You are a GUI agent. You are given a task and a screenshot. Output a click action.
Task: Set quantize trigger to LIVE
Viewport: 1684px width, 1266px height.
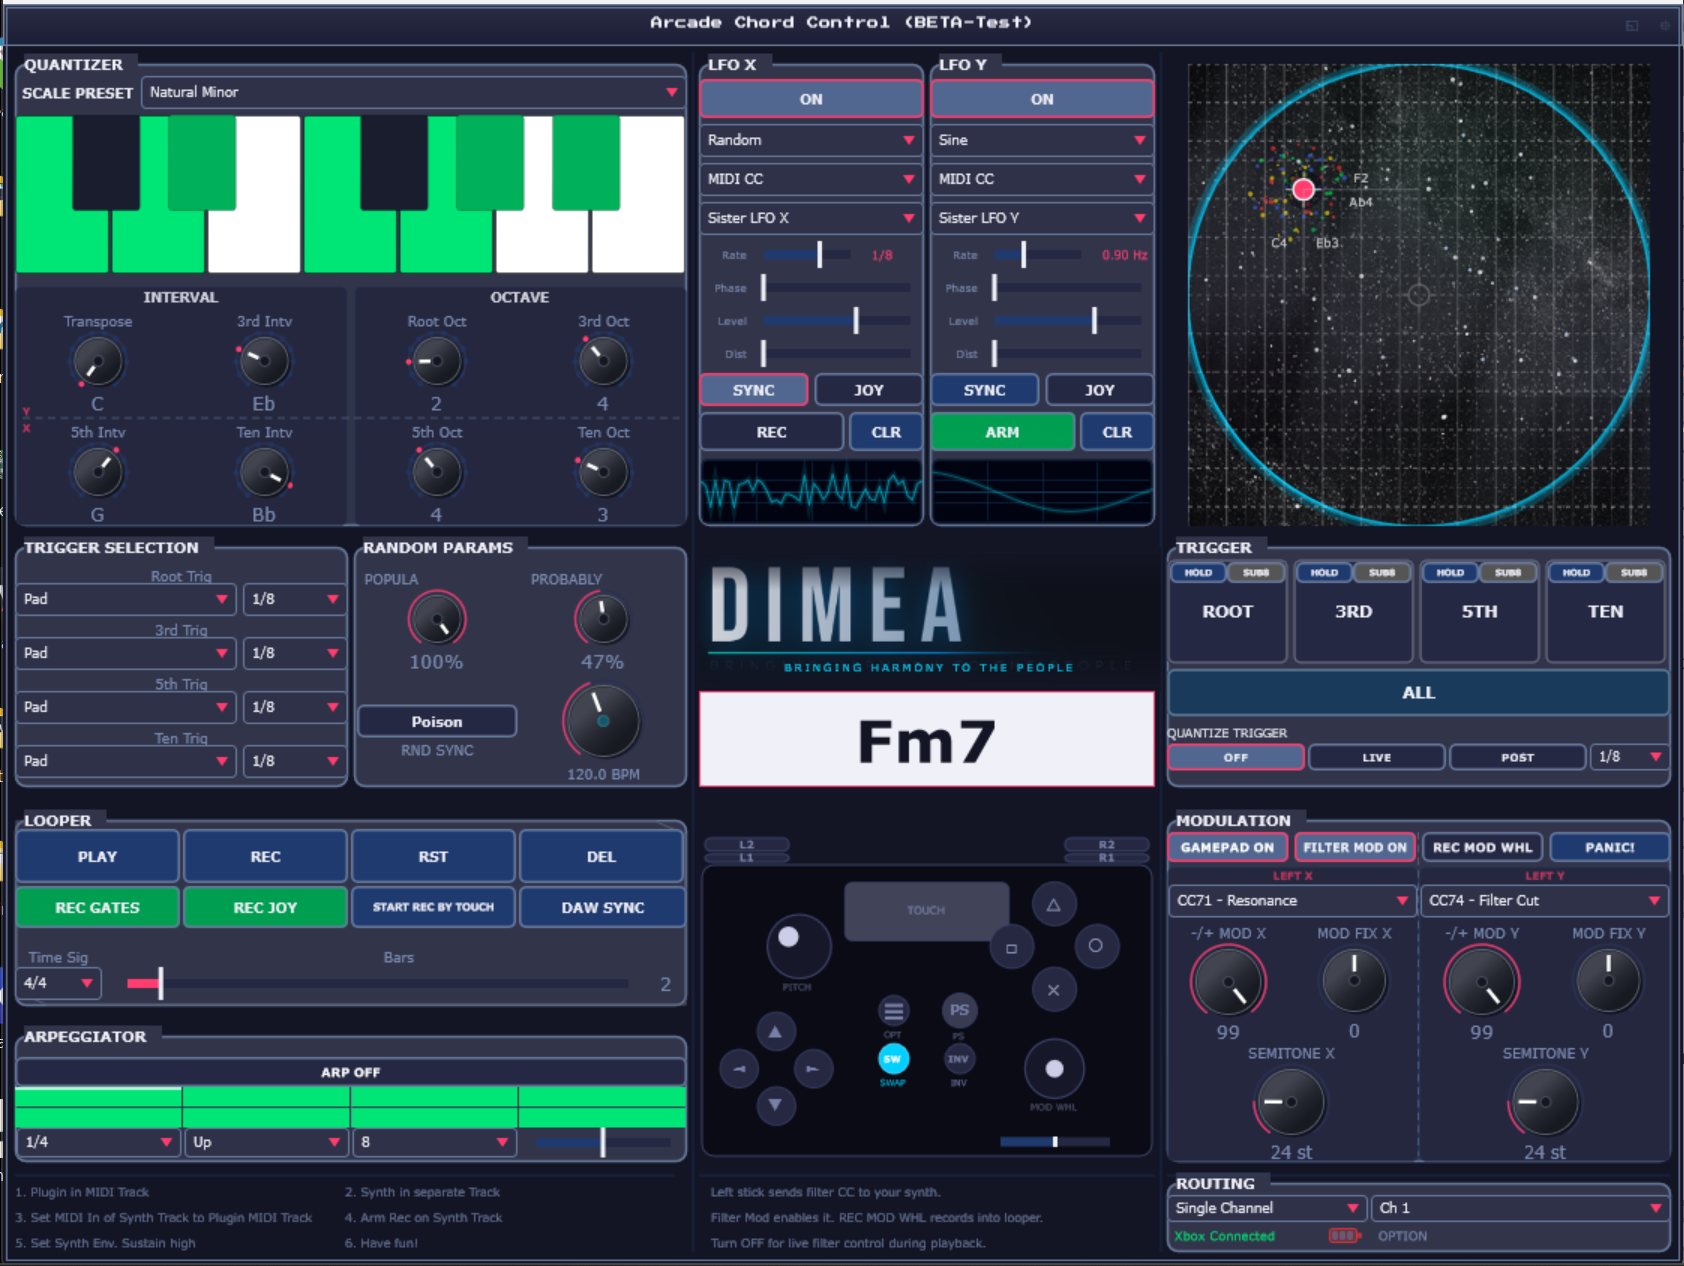[1377, 758]
